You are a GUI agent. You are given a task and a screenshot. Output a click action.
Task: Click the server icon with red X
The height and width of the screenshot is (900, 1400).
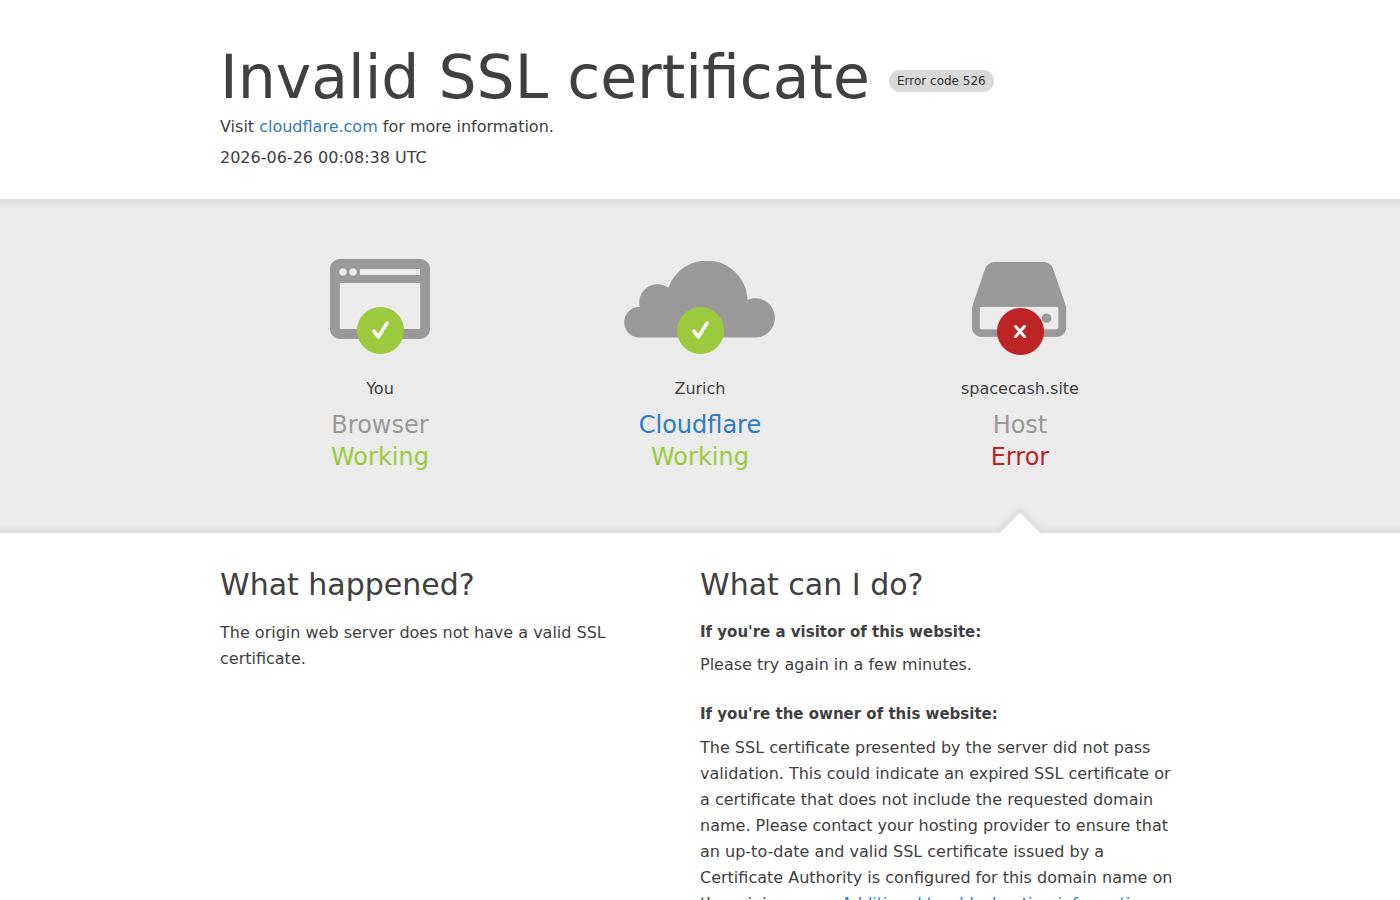pyautogui.click(x=1019, y=307)
